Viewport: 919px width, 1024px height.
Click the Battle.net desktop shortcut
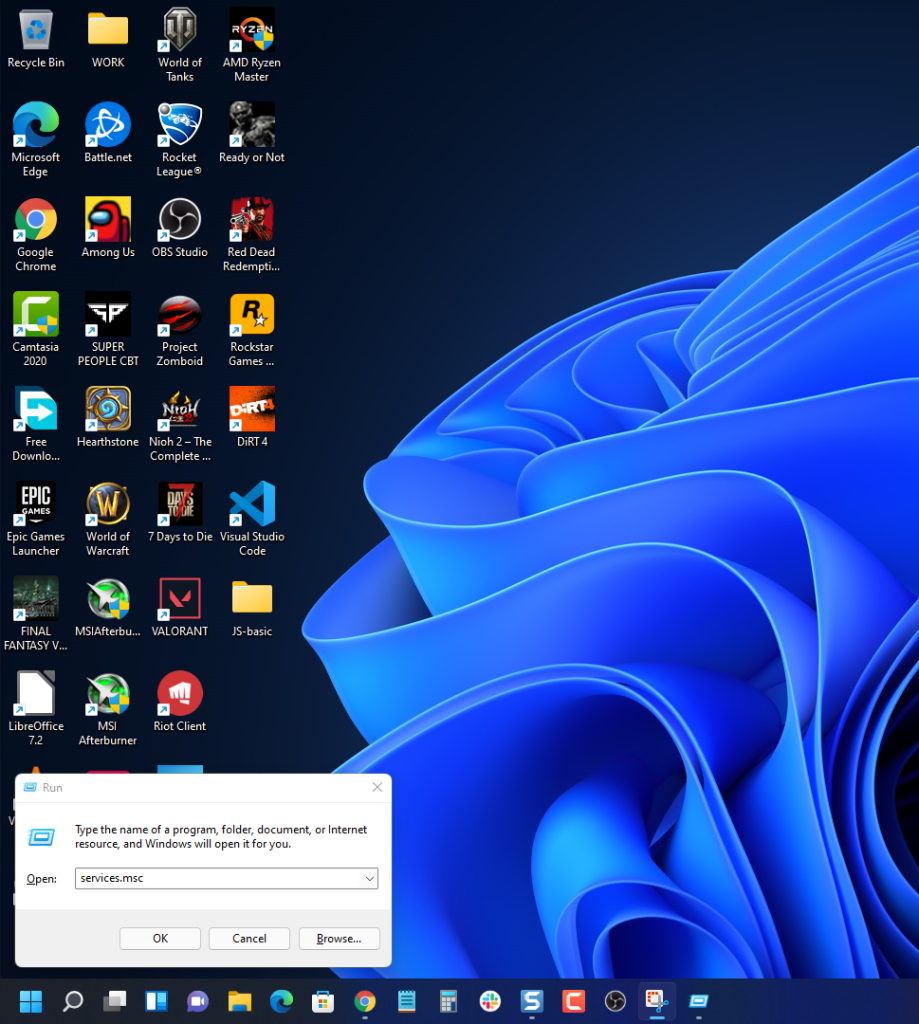pos(108,134)
